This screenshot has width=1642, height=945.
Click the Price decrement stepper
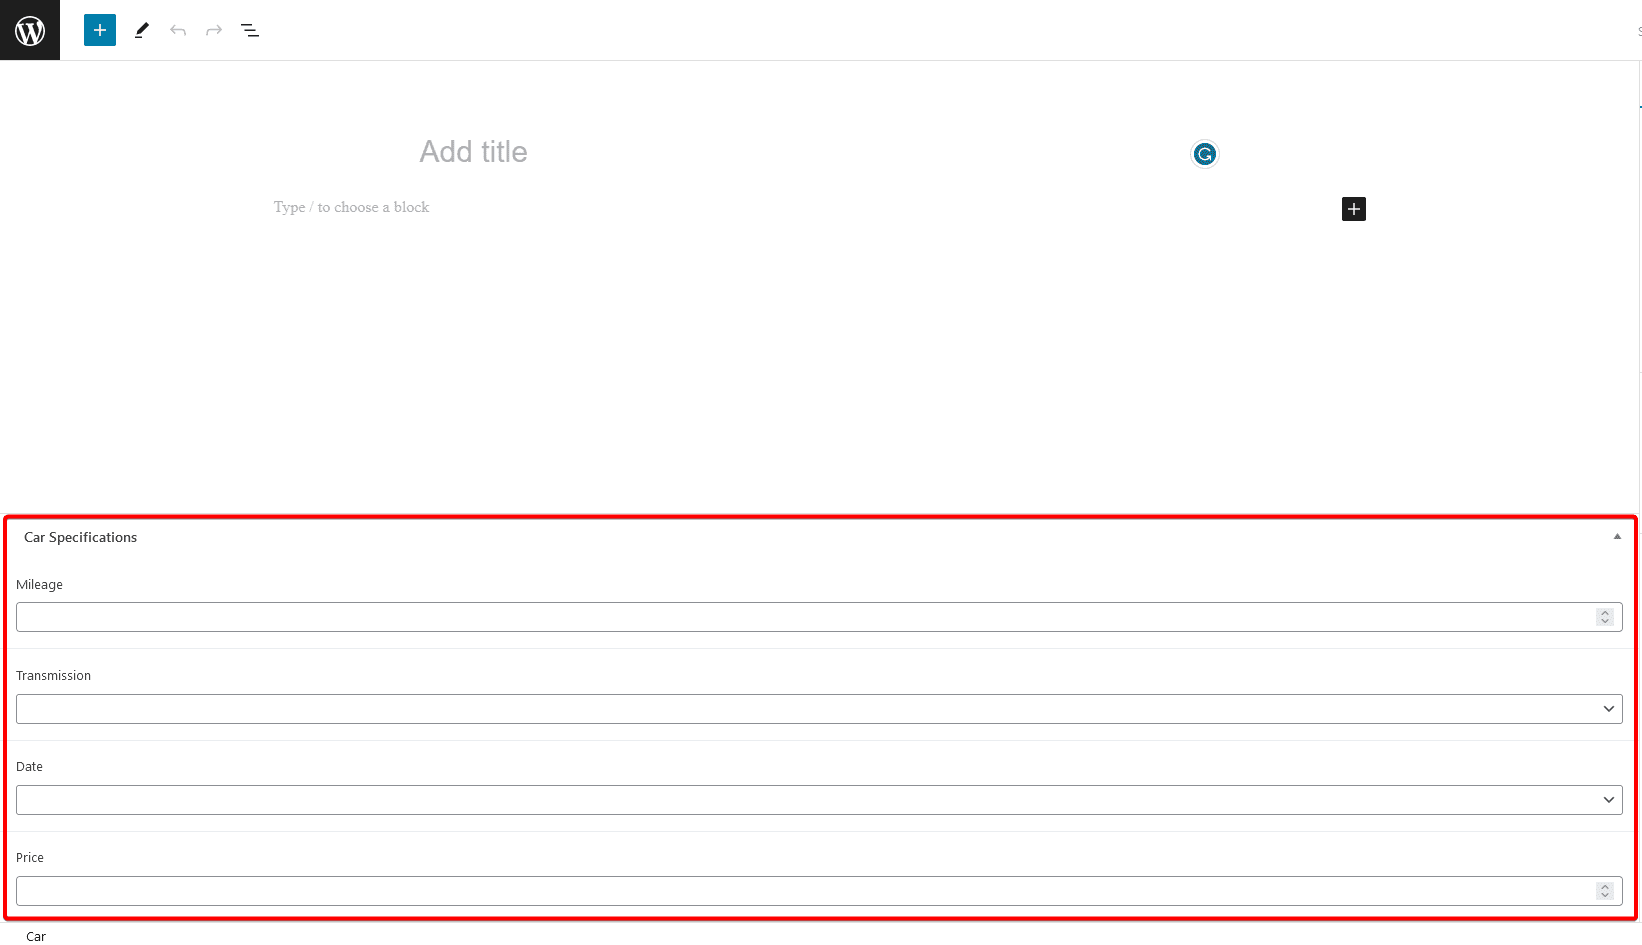(x=1605, y=894)
